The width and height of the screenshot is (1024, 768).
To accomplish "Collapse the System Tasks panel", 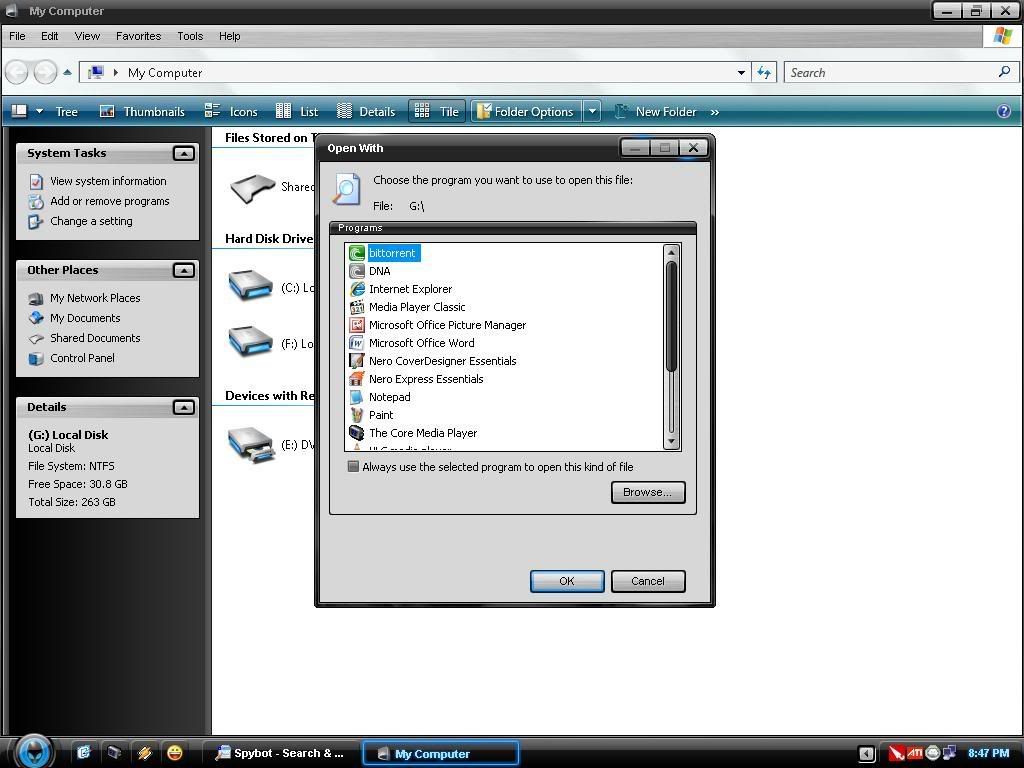I will point(184,153).
